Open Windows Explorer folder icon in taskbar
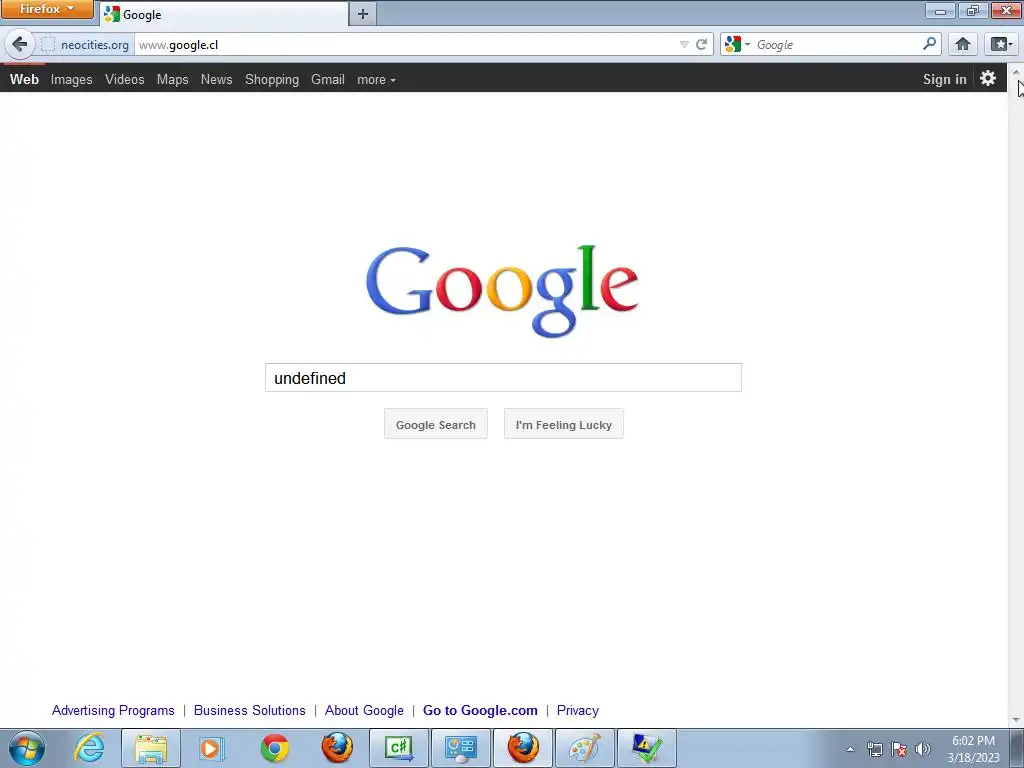 pyautogui.click(x=151, y=748)
